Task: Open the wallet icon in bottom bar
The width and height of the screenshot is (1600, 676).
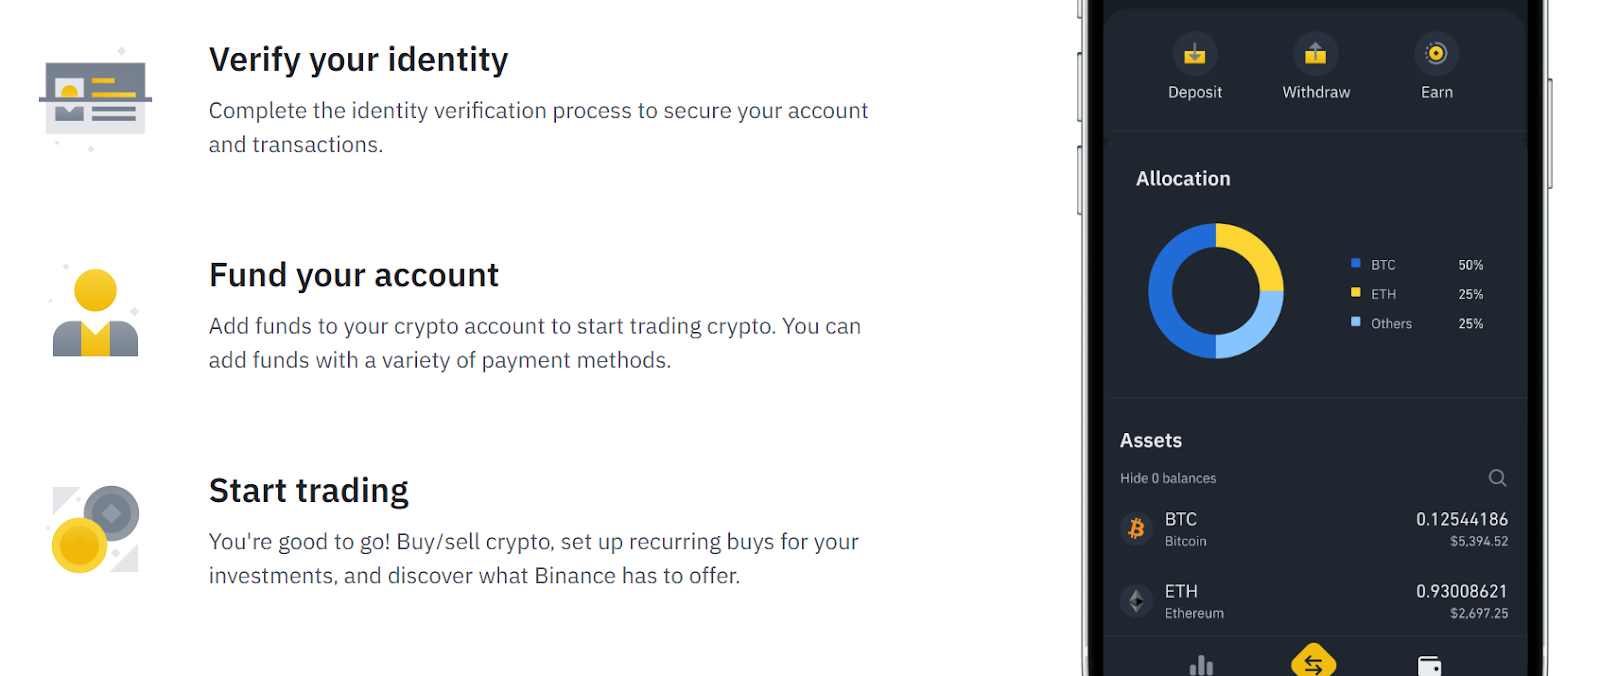Action: [x=1430, y=665]
